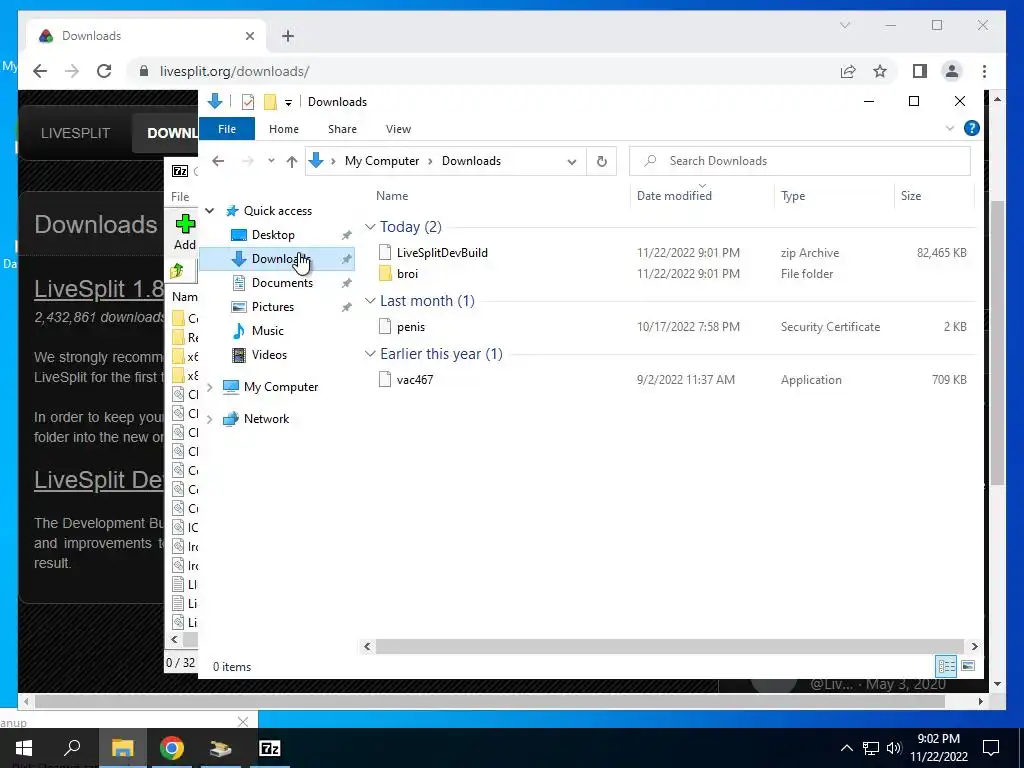Sort by Type column header
The height and width of the screenshot is (768, 1024).
pos(793,196)
